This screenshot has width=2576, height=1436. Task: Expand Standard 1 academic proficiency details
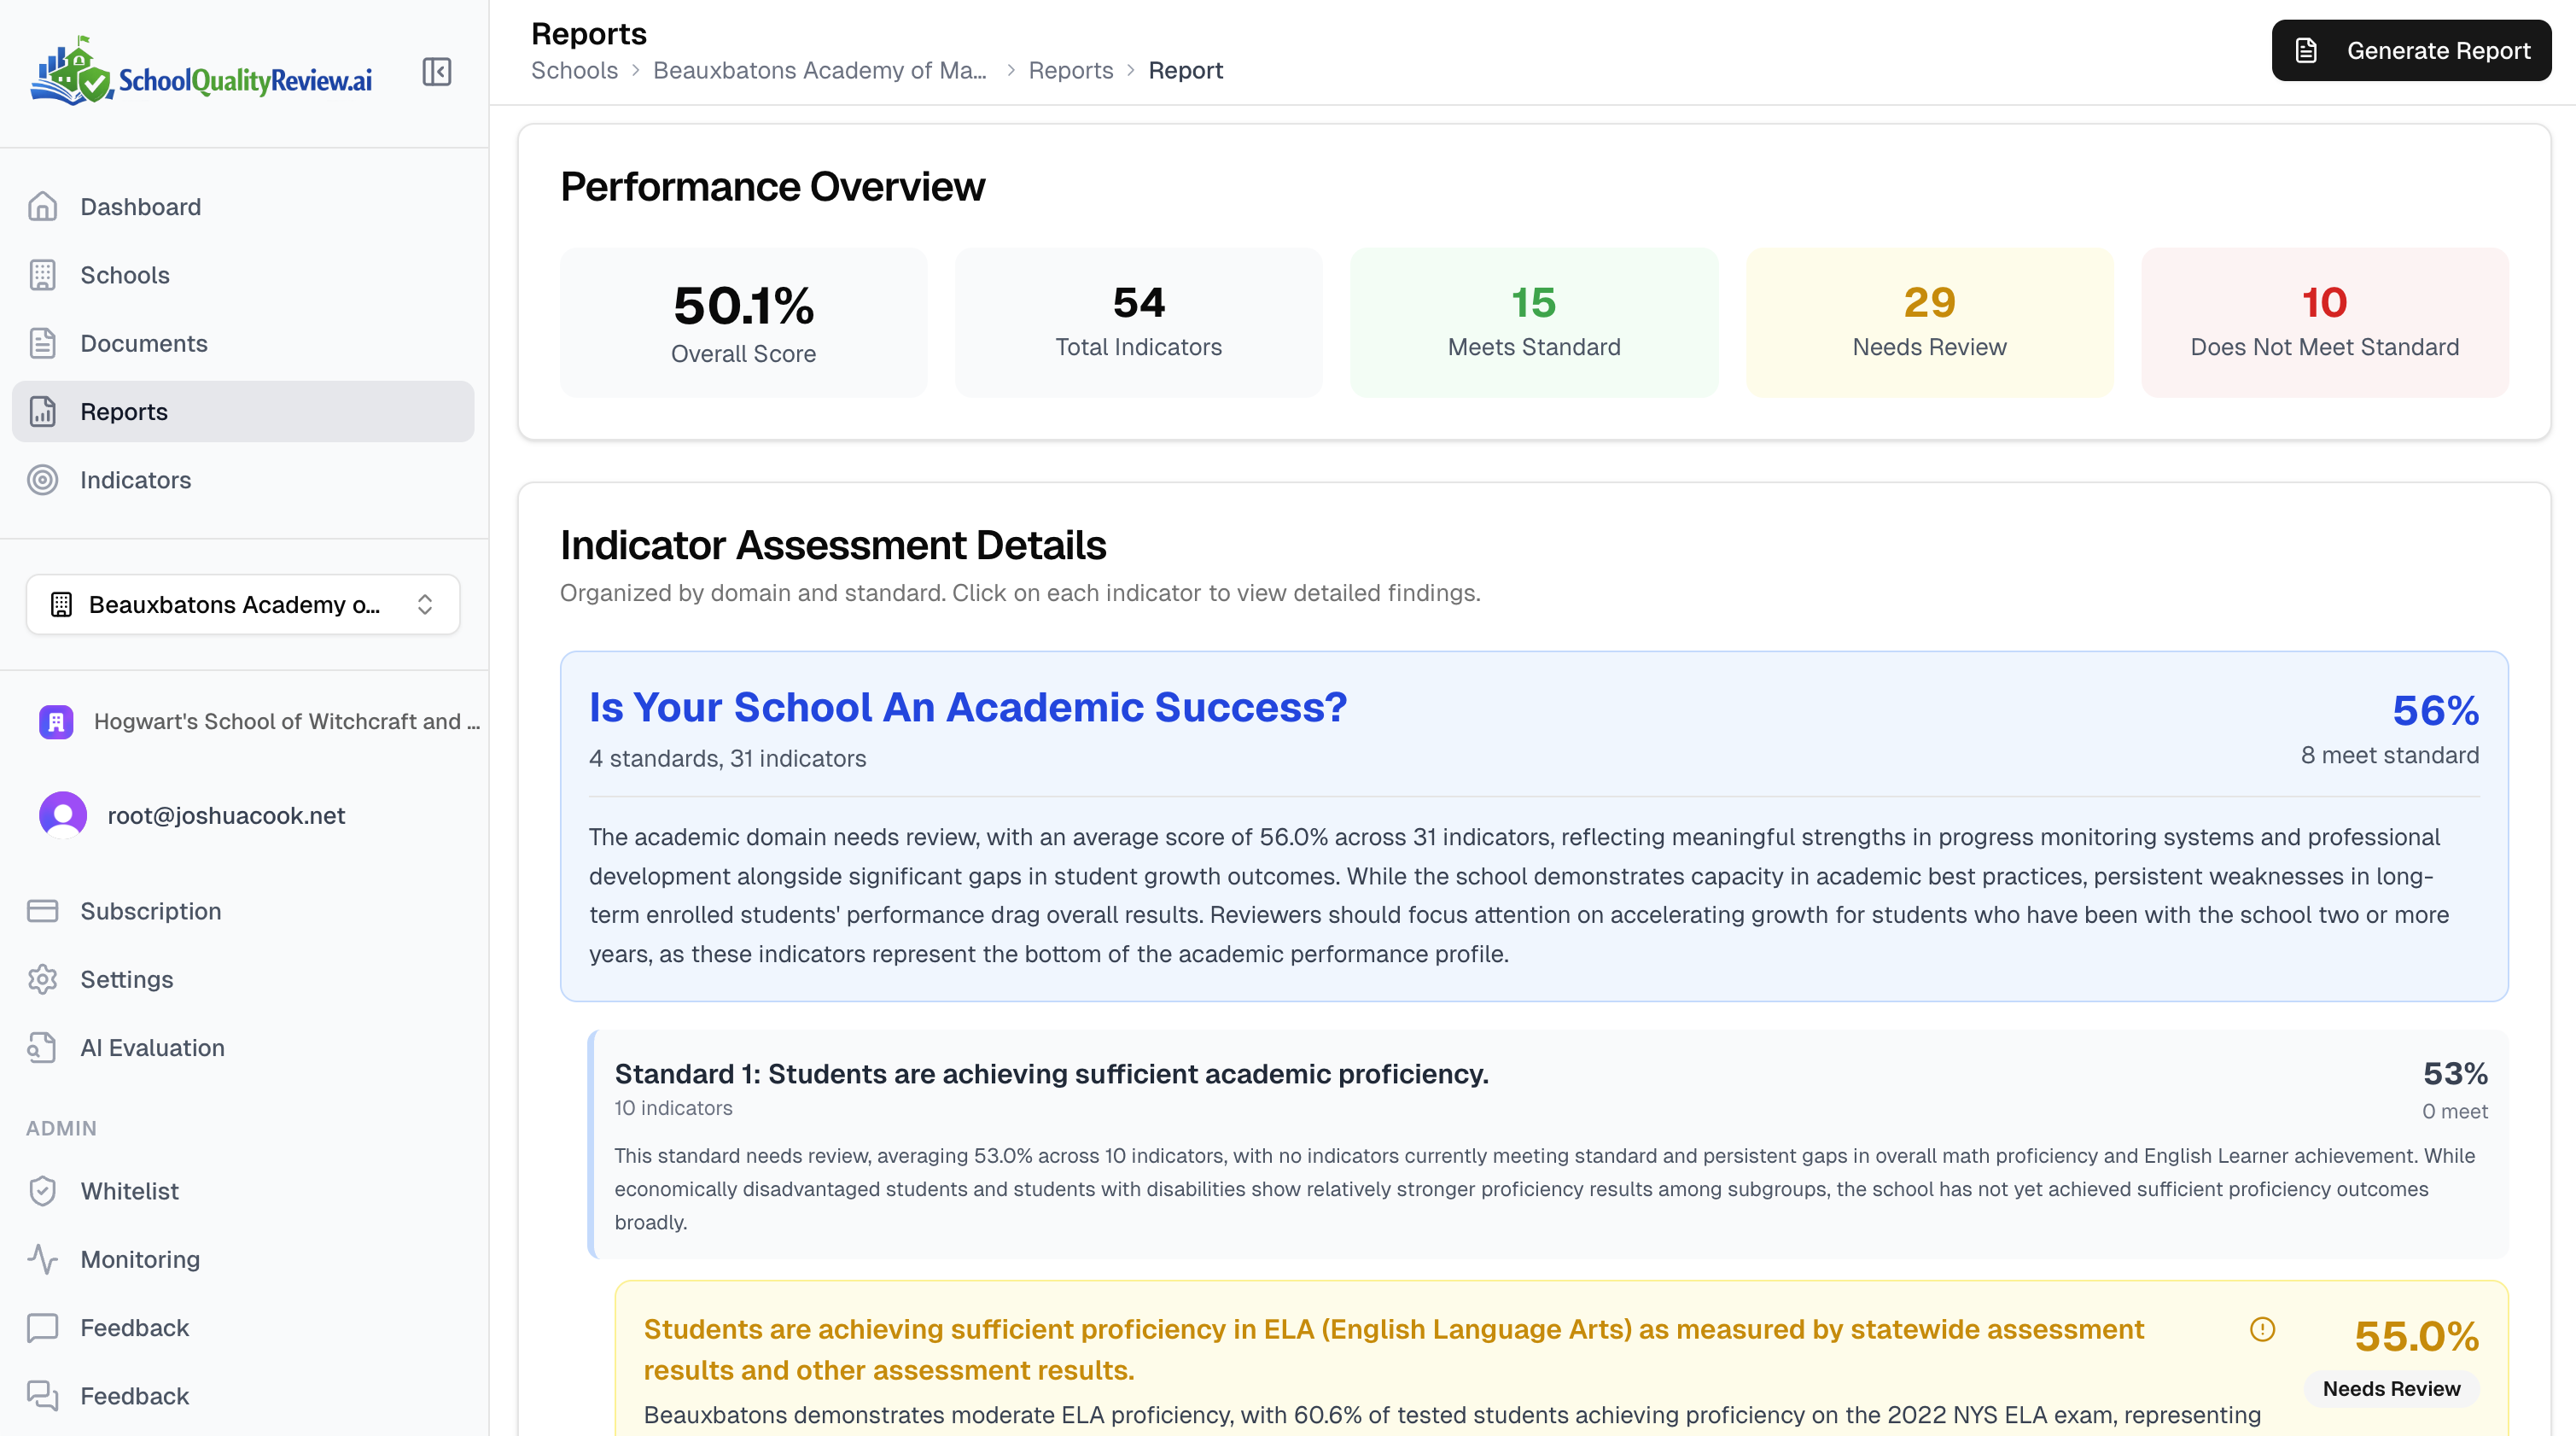point(1051,1073)
